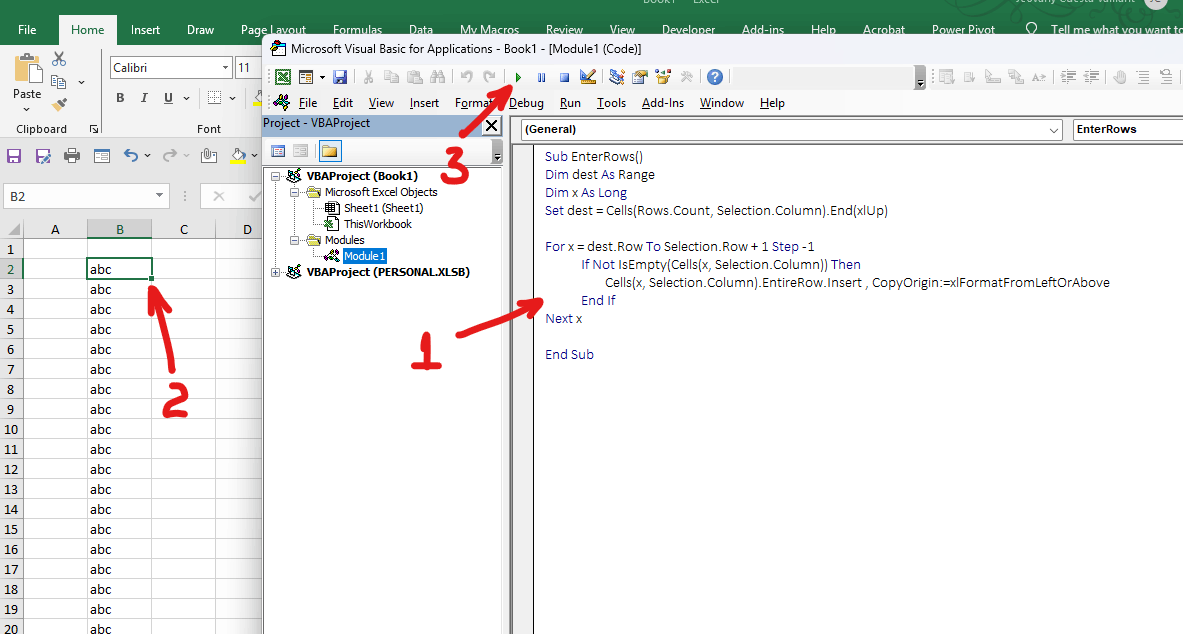
Task: Click View Code icon in Project panel
Action: click(278, 151)
